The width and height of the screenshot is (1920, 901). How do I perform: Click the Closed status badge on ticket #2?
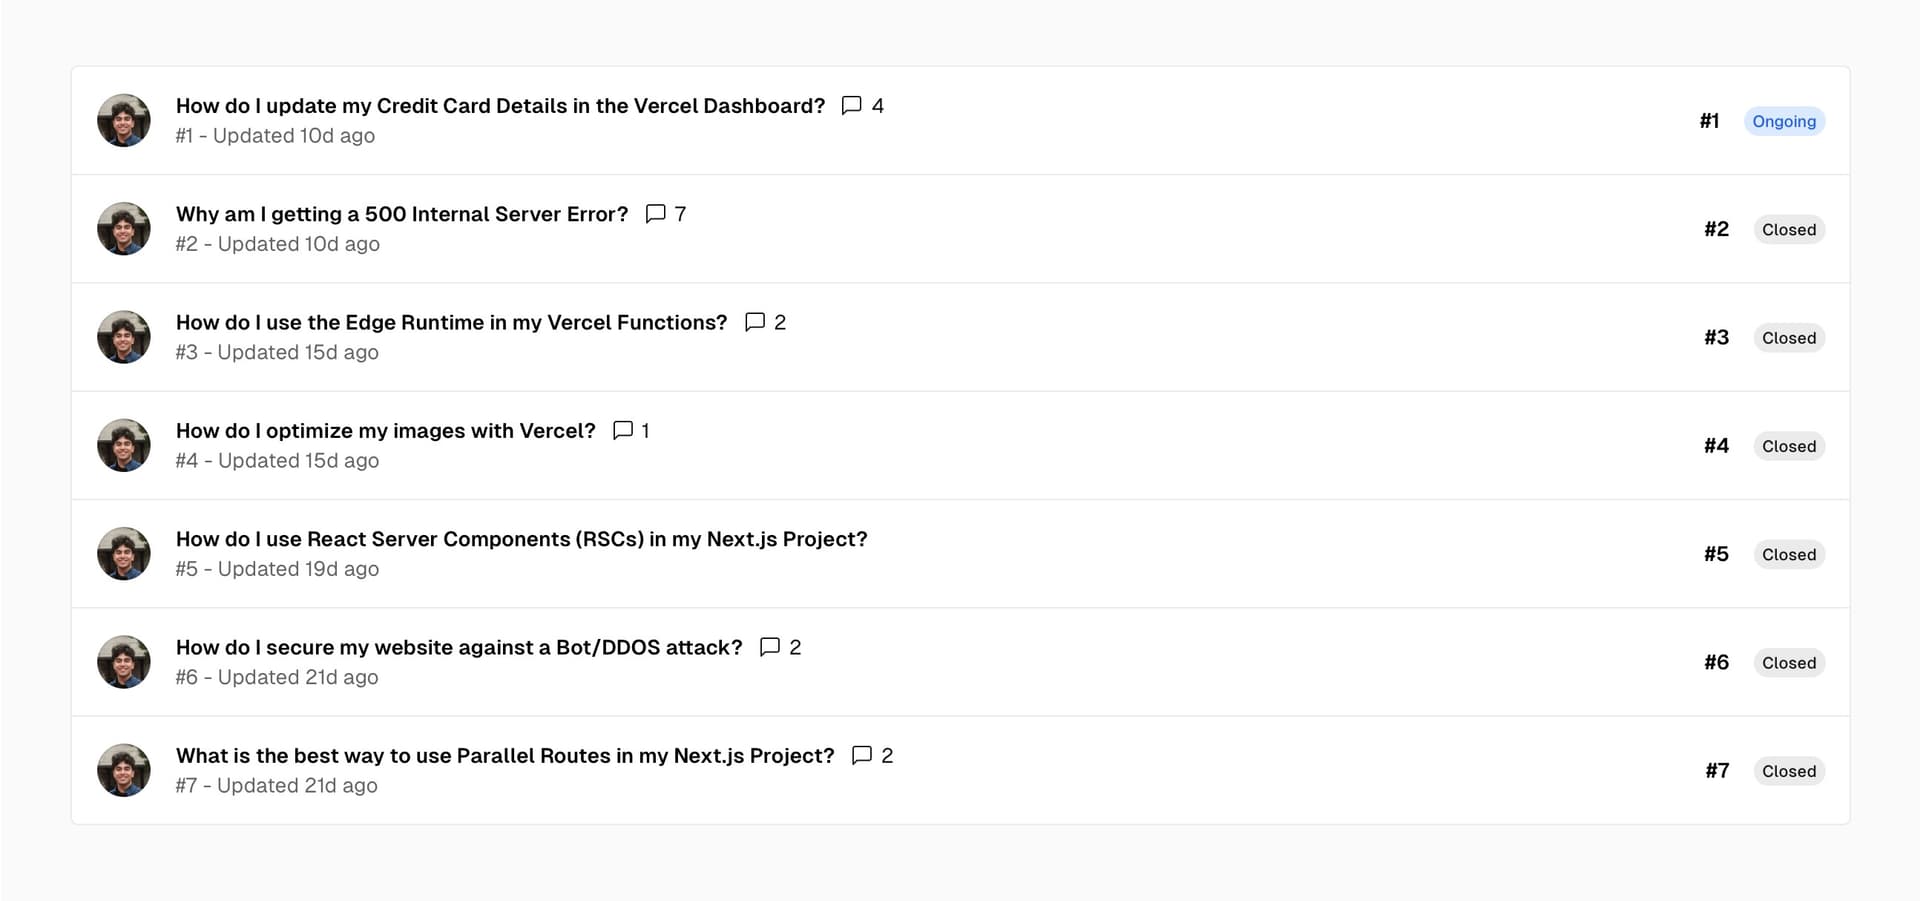[x=1788, y=229]
